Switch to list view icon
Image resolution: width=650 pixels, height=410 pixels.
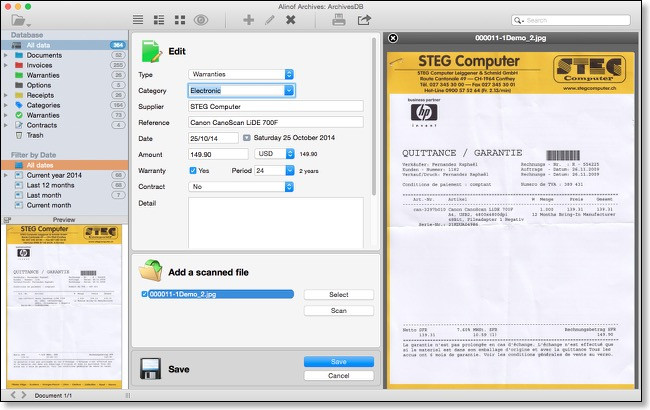click(x=138, y=20)
